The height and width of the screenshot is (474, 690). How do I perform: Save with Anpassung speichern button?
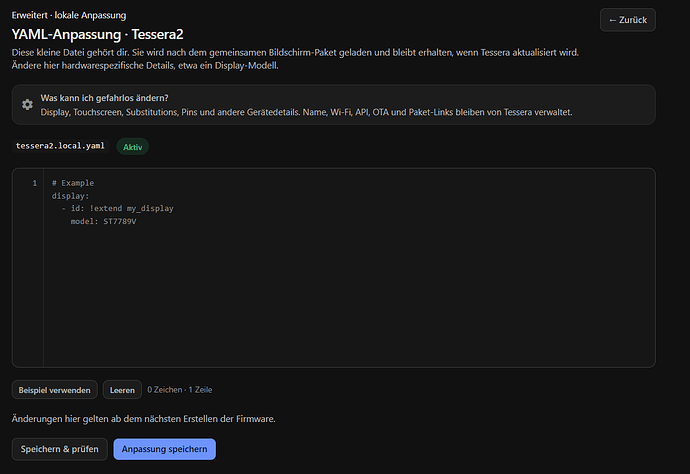[x=165, y=449]
